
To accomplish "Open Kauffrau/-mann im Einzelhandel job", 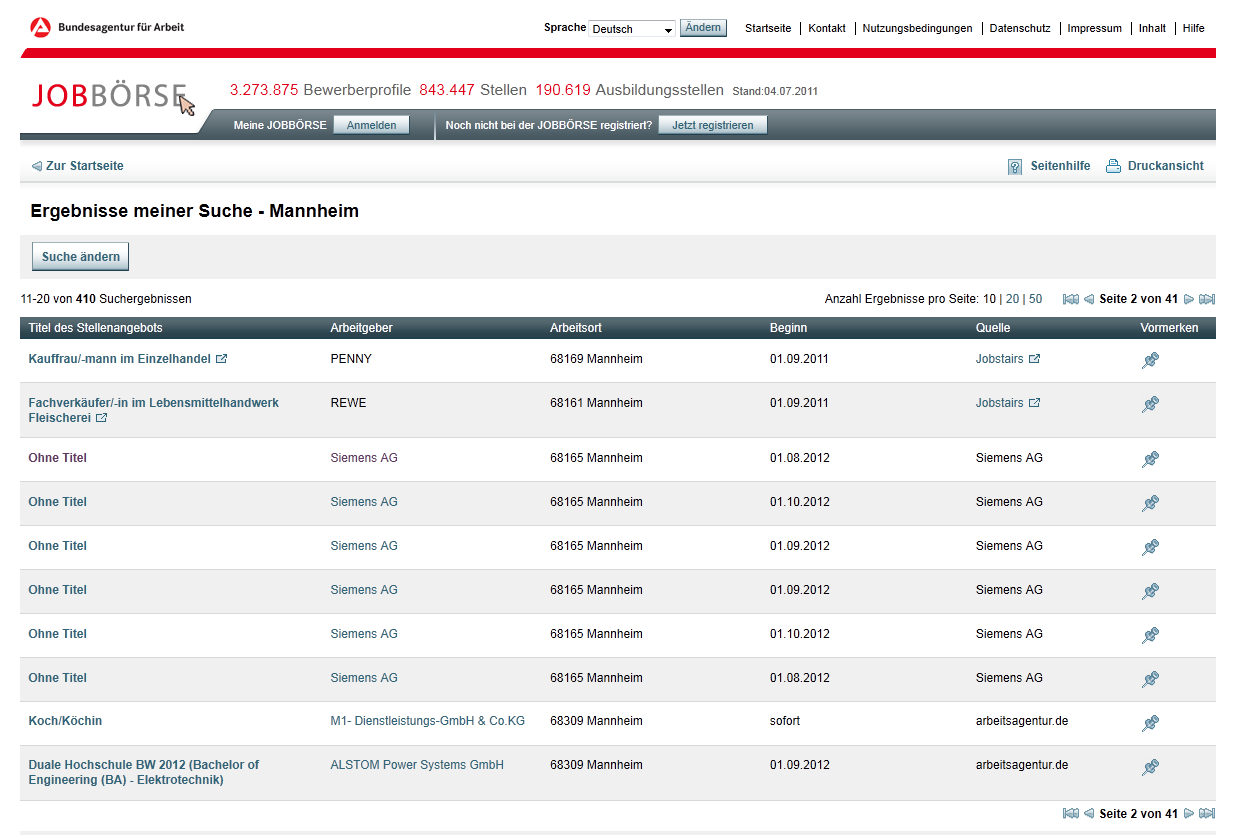I will 120,359.
